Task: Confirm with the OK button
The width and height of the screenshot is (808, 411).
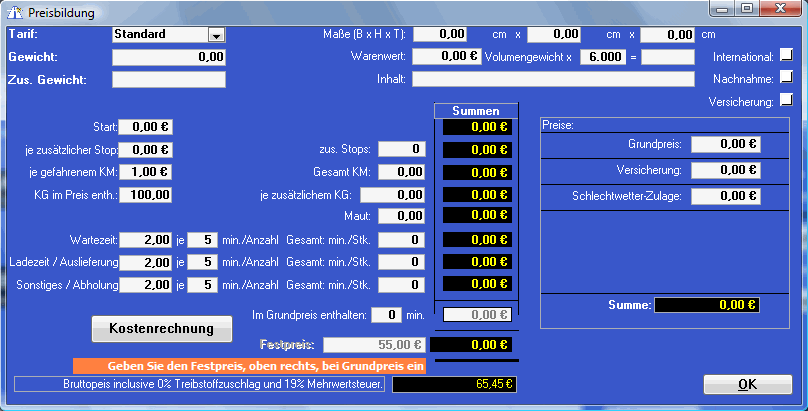Action: (747, 384)
